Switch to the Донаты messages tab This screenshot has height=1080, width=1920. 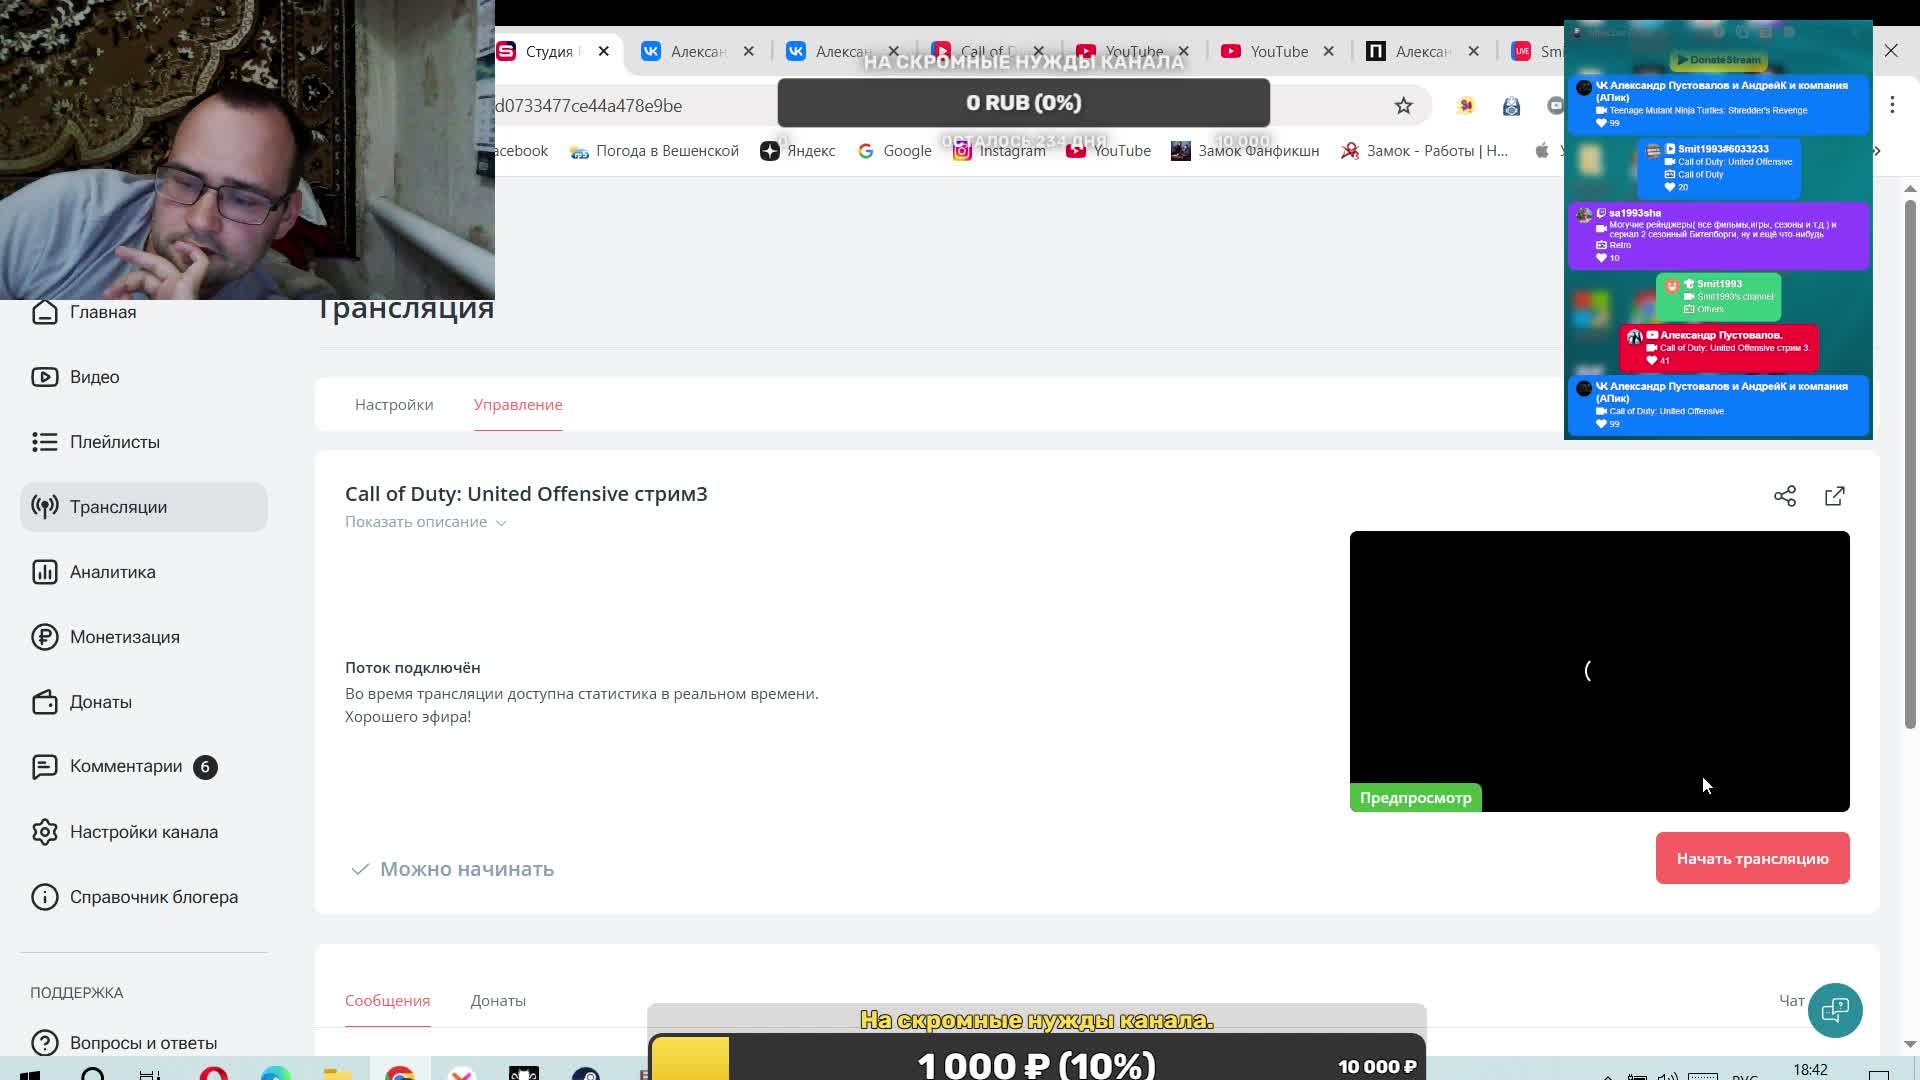point(498,1001)
